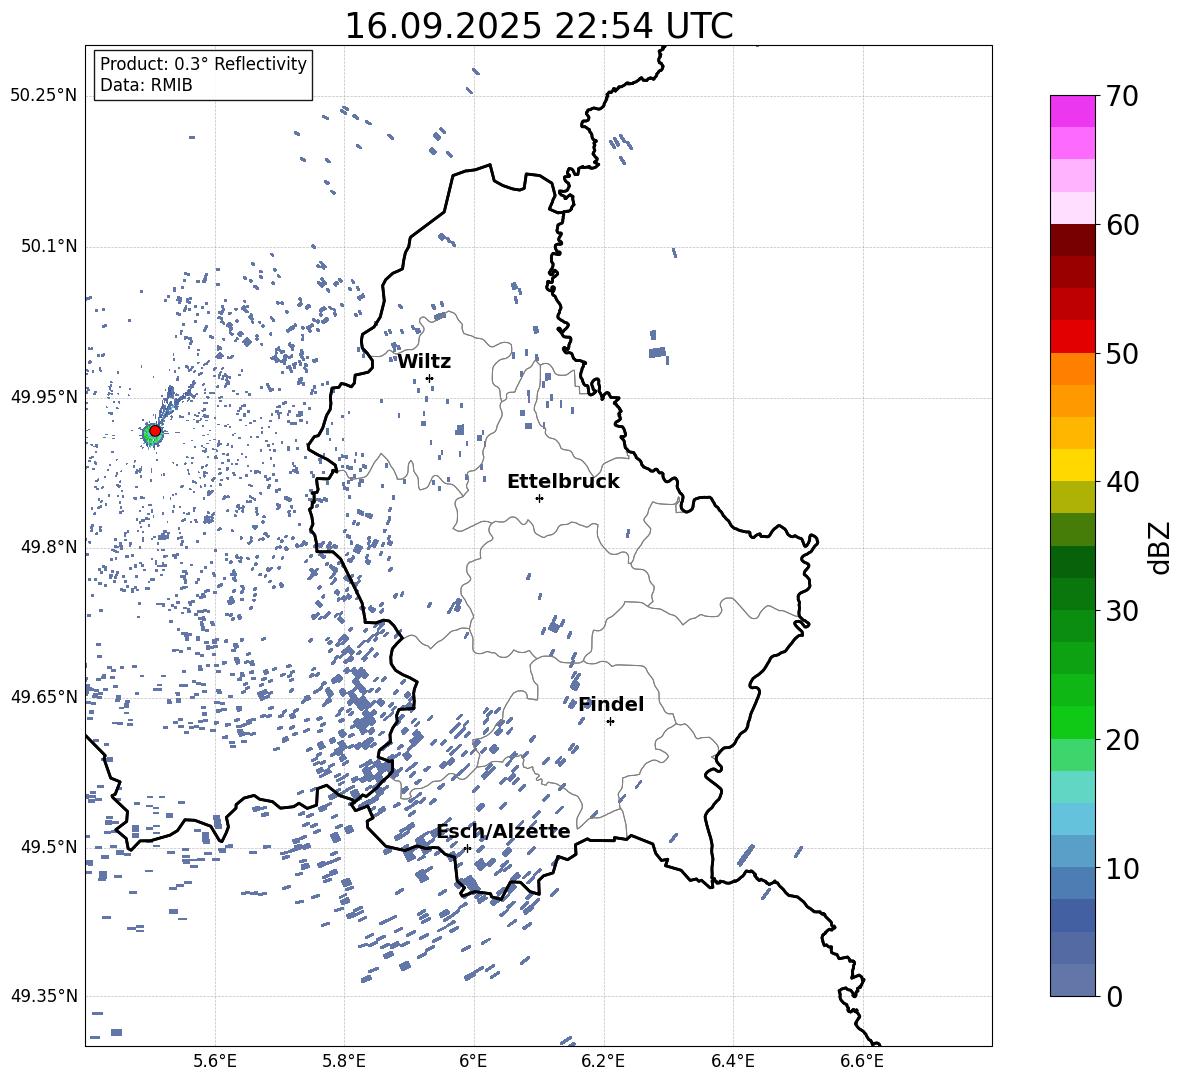Click the 10 tick on the colorbar
The width and height of the screenshot is (1184, 1081).
(1122, 868)
